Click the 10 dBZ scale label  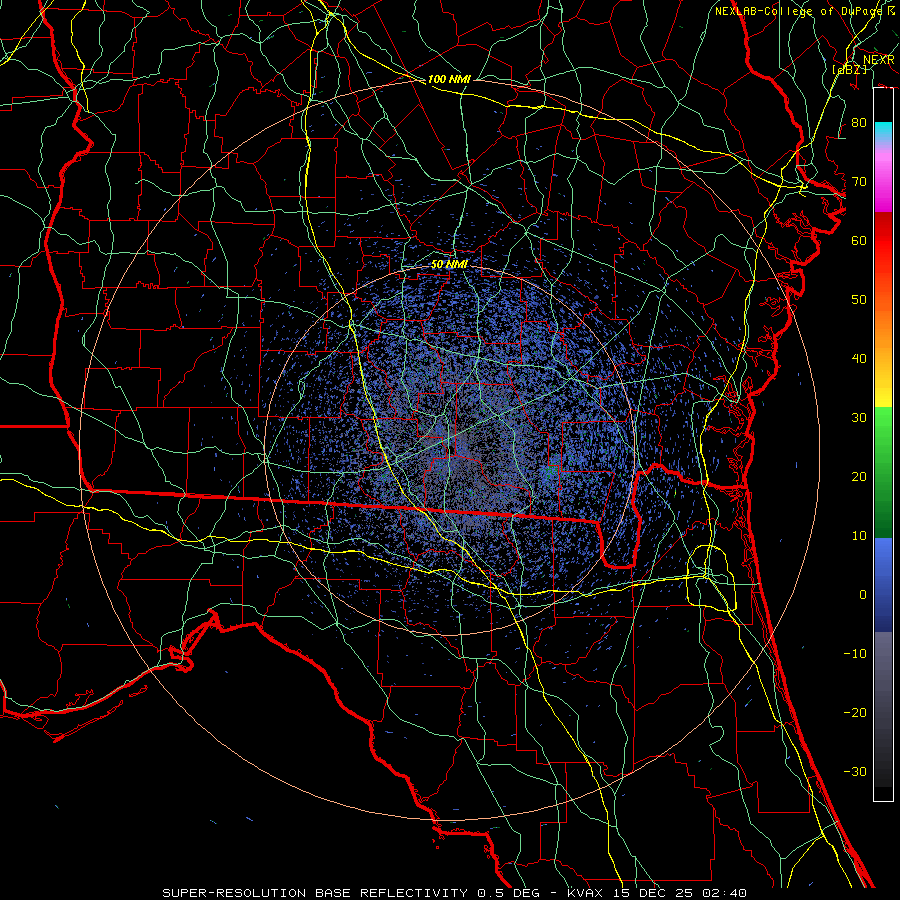coord(859,536)
